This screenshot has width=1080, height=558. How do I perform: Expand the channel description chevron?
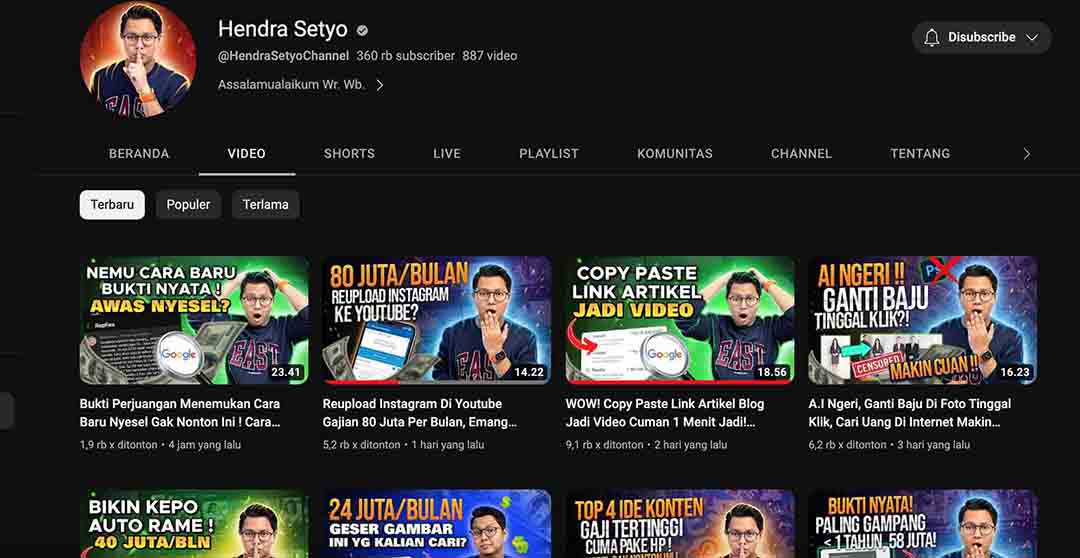coord(380,85)
